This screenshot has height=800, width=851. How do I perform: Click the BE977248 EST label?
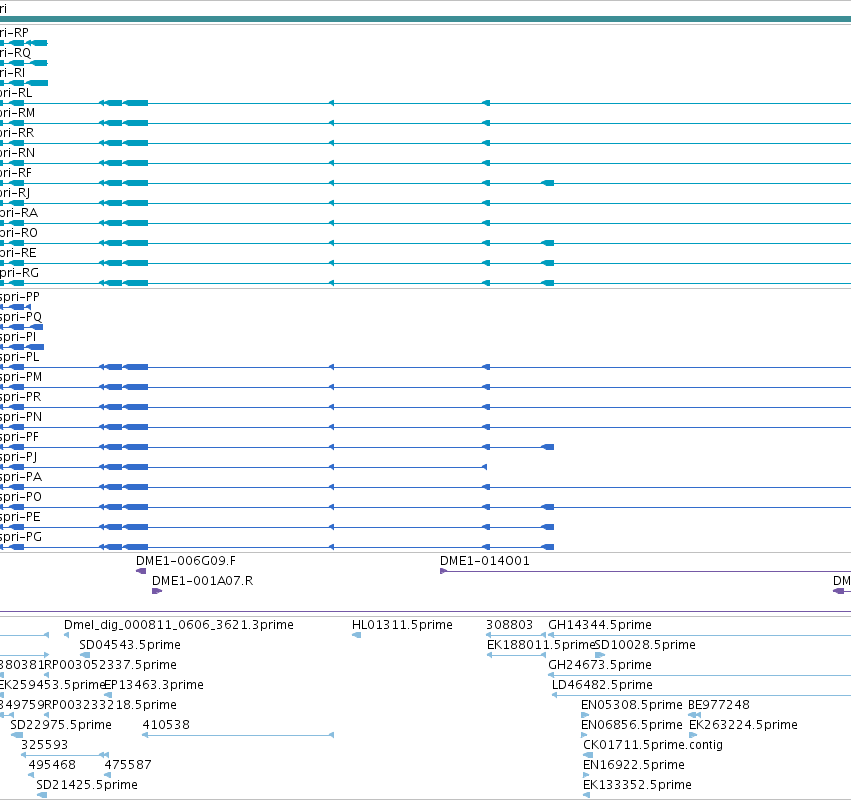719,705
